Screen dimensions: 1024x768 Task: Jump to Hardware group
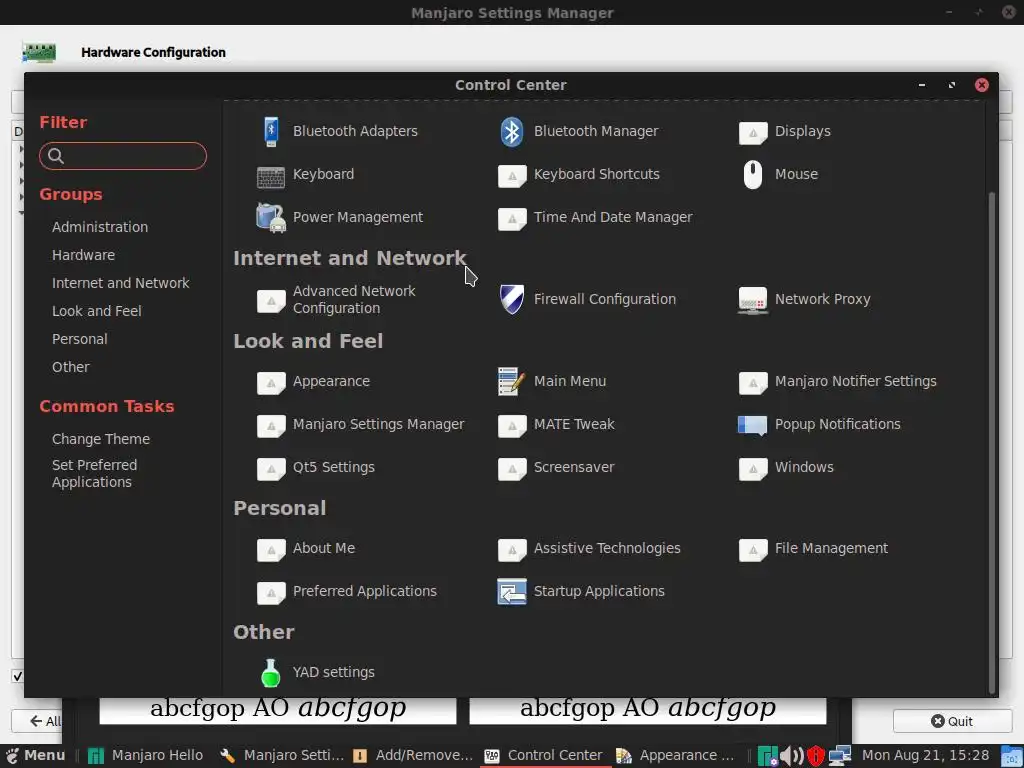pyautogui.click(x=84, y=255)
